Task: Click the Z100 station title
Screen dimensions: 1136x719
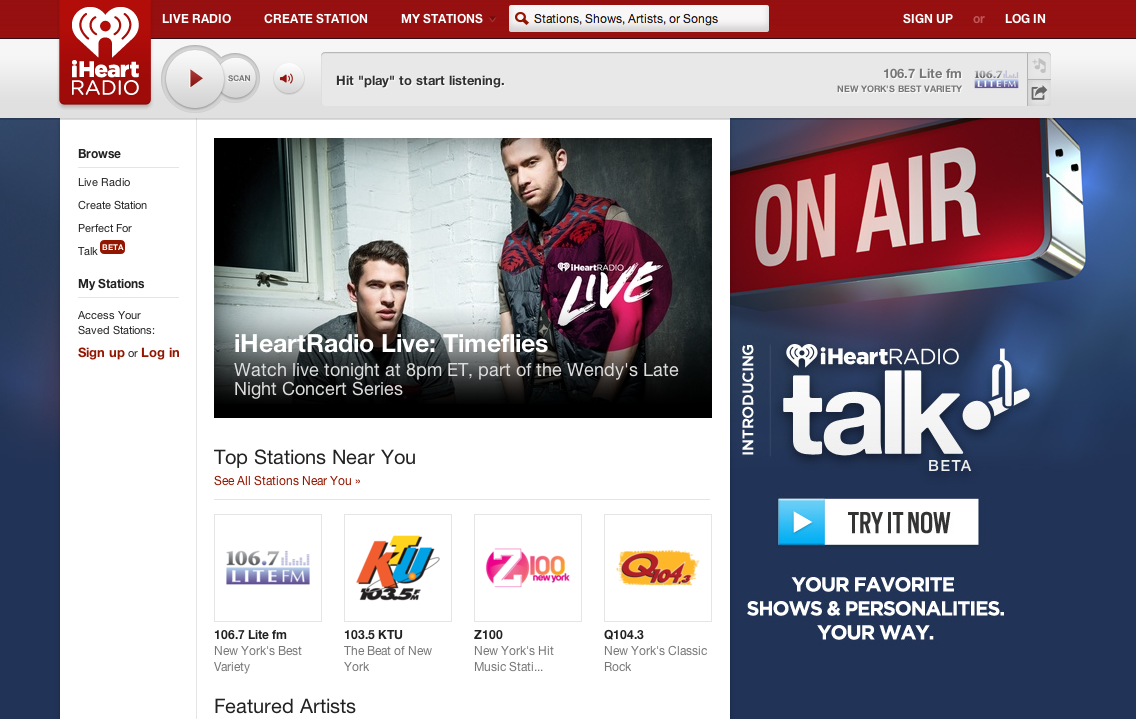Action: tap(488, 634)
